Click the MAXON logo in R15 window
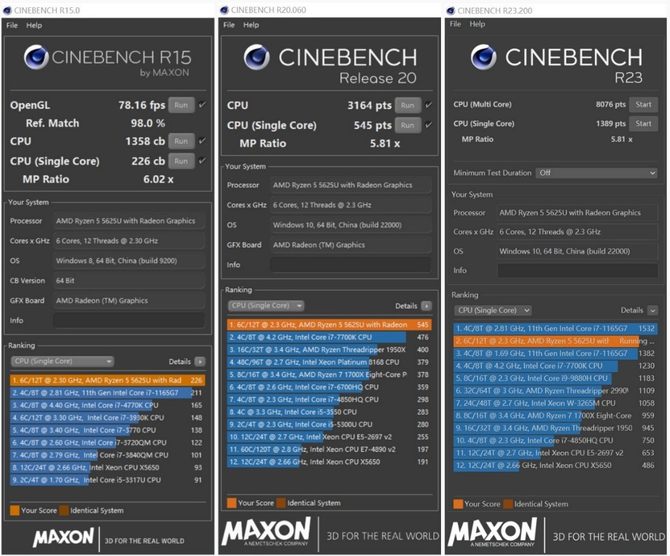 [64, 537]
